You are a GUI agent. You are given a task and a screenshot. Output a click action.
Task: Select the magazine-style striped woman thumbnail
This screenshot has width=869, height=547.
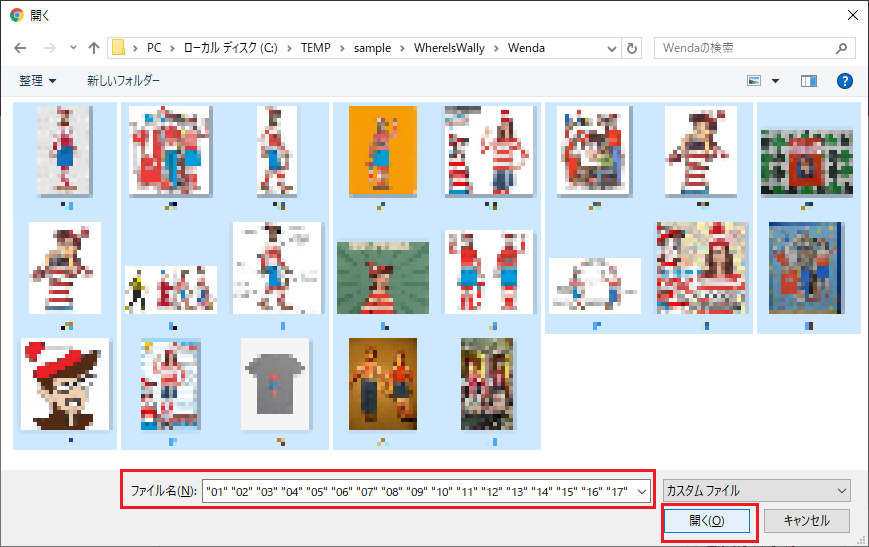170,384
